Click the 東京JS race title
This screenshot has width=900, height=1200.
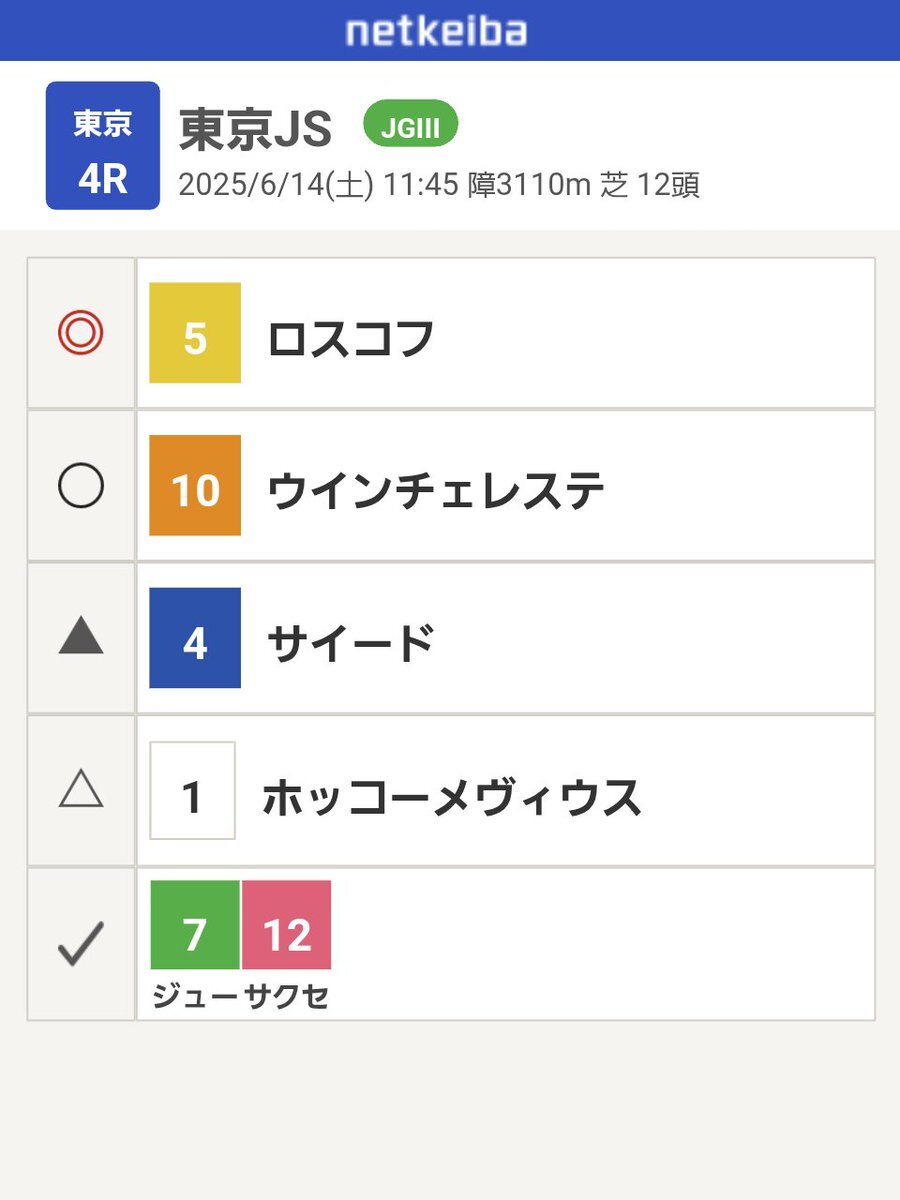256,130
